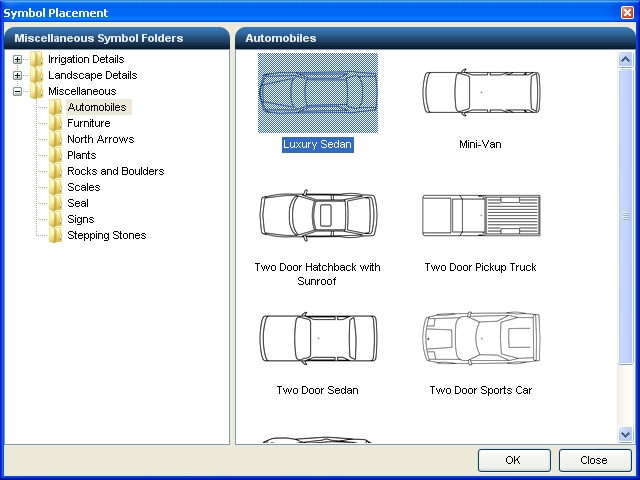Expand the Irrigation Details folder
The image size is (640, 480).
(18, 59)
